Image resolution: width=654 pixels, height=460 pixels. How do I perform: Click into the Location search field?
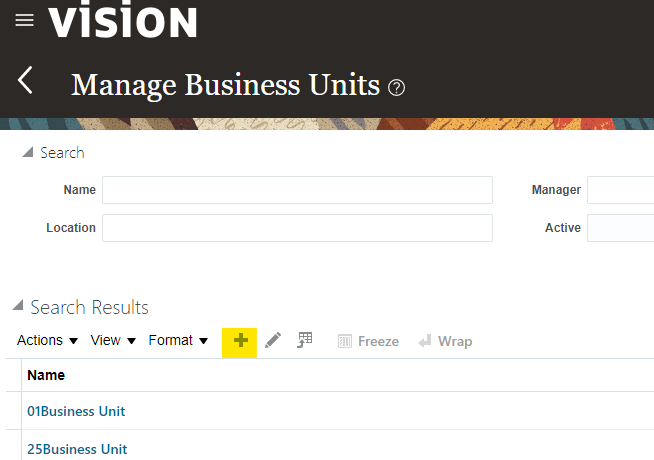[x=297, y=228]
